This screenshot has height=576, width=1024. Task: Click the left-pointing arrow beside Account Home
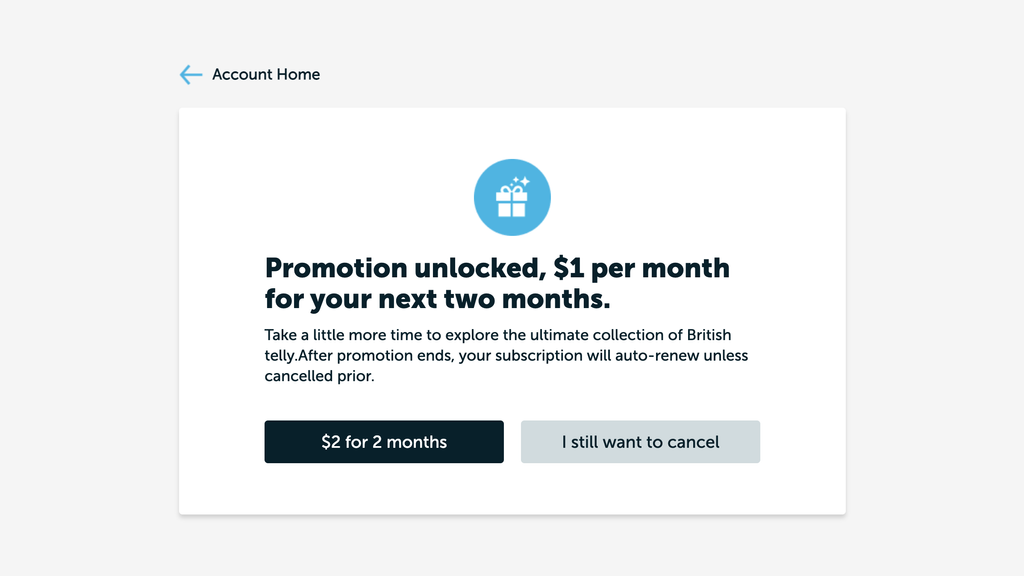point(190,74)
